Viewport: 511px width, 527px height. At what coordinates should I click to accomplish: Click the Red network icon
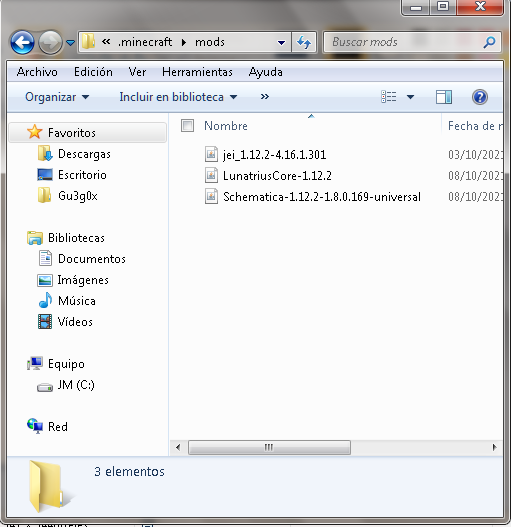click(x=35, y=426)
